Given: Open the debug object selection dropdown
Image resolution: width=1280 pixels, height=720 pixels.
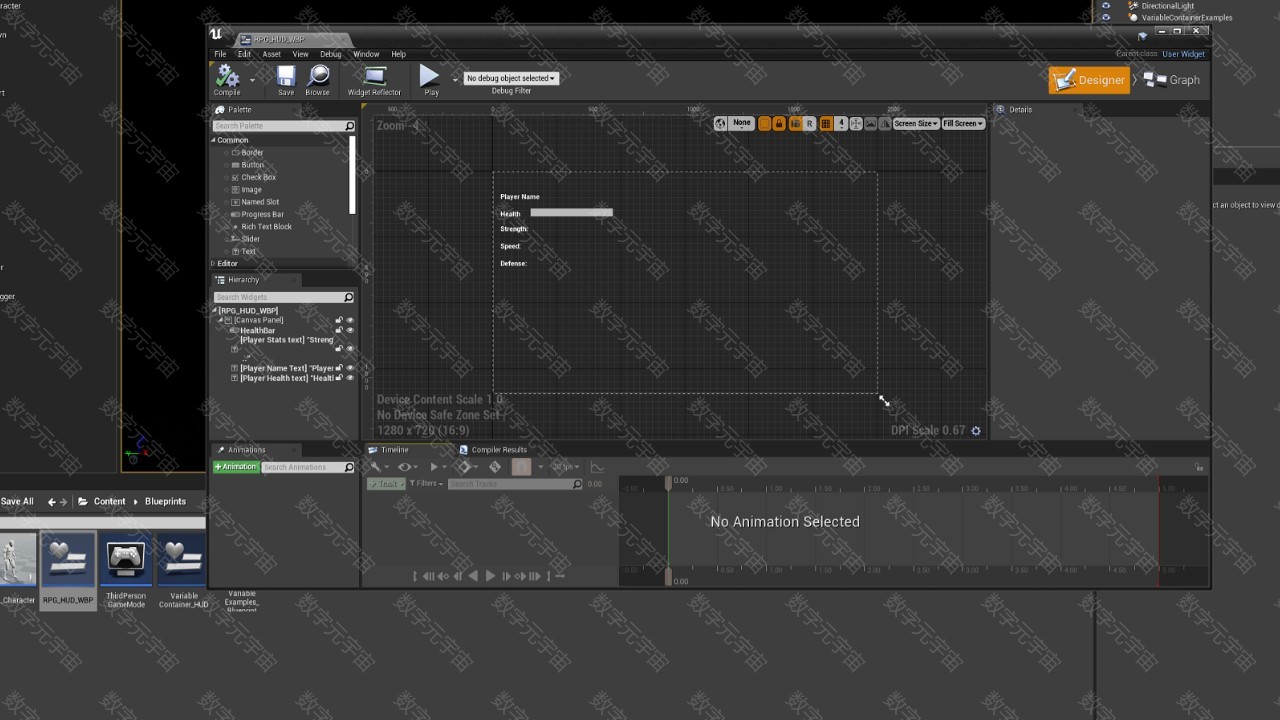Looking at the screenshot, I should (511, 78).
